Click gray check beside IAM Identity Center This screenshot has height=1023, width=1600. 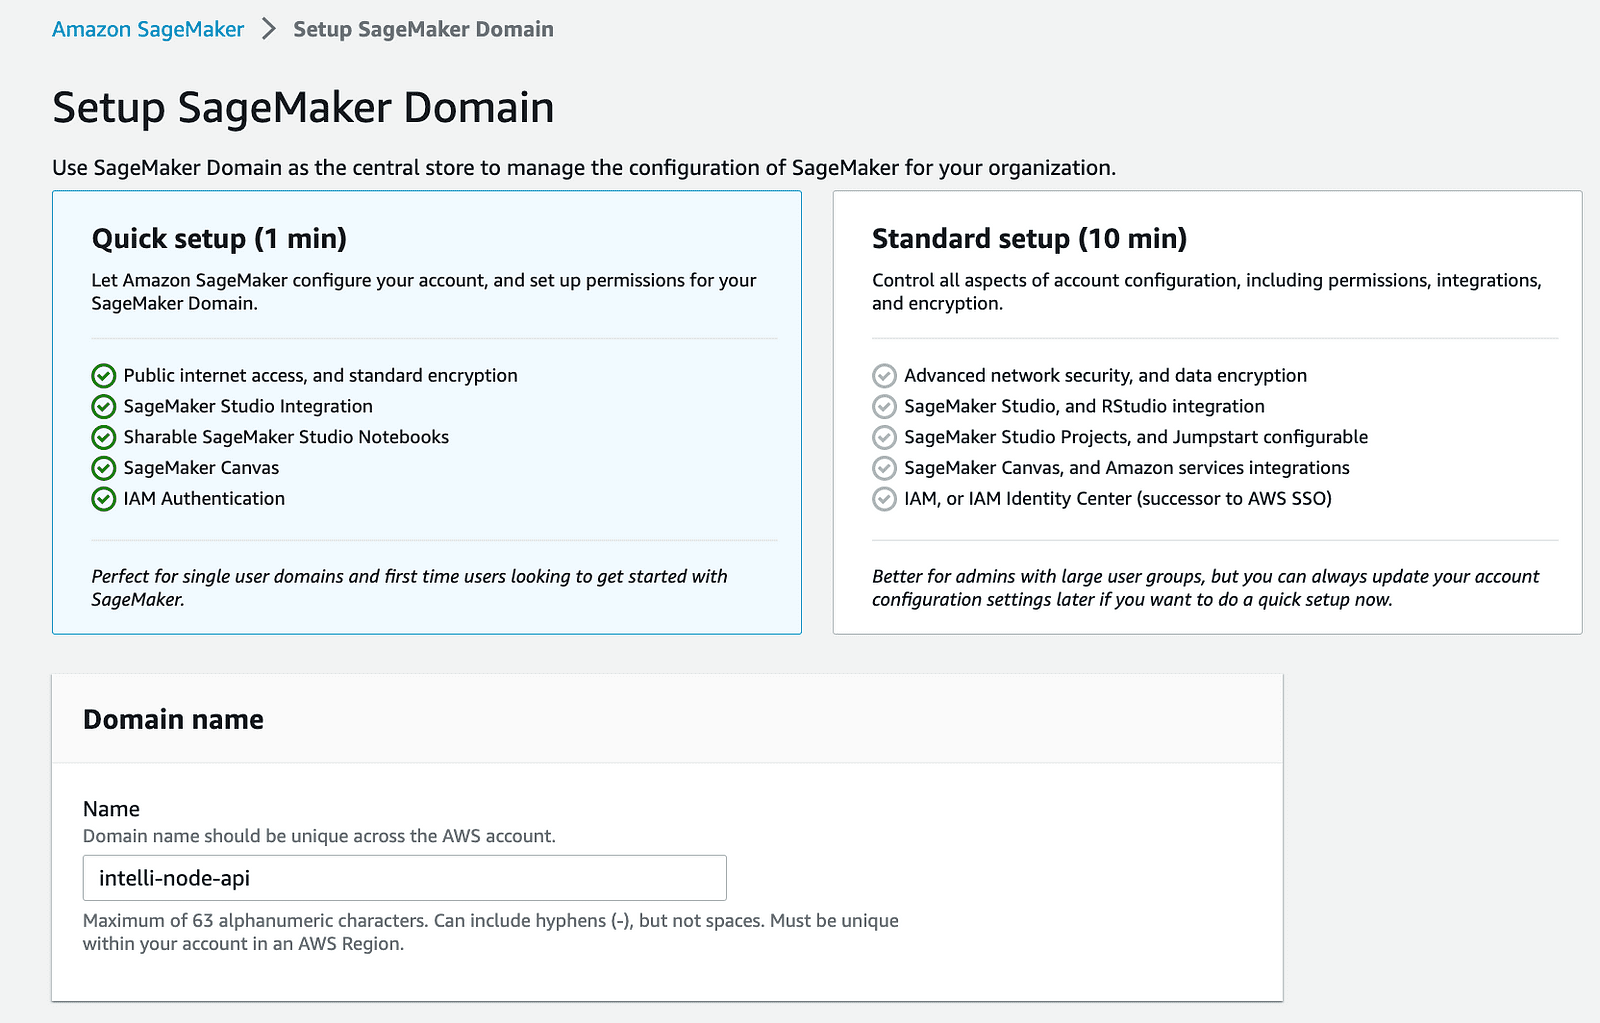884,499
